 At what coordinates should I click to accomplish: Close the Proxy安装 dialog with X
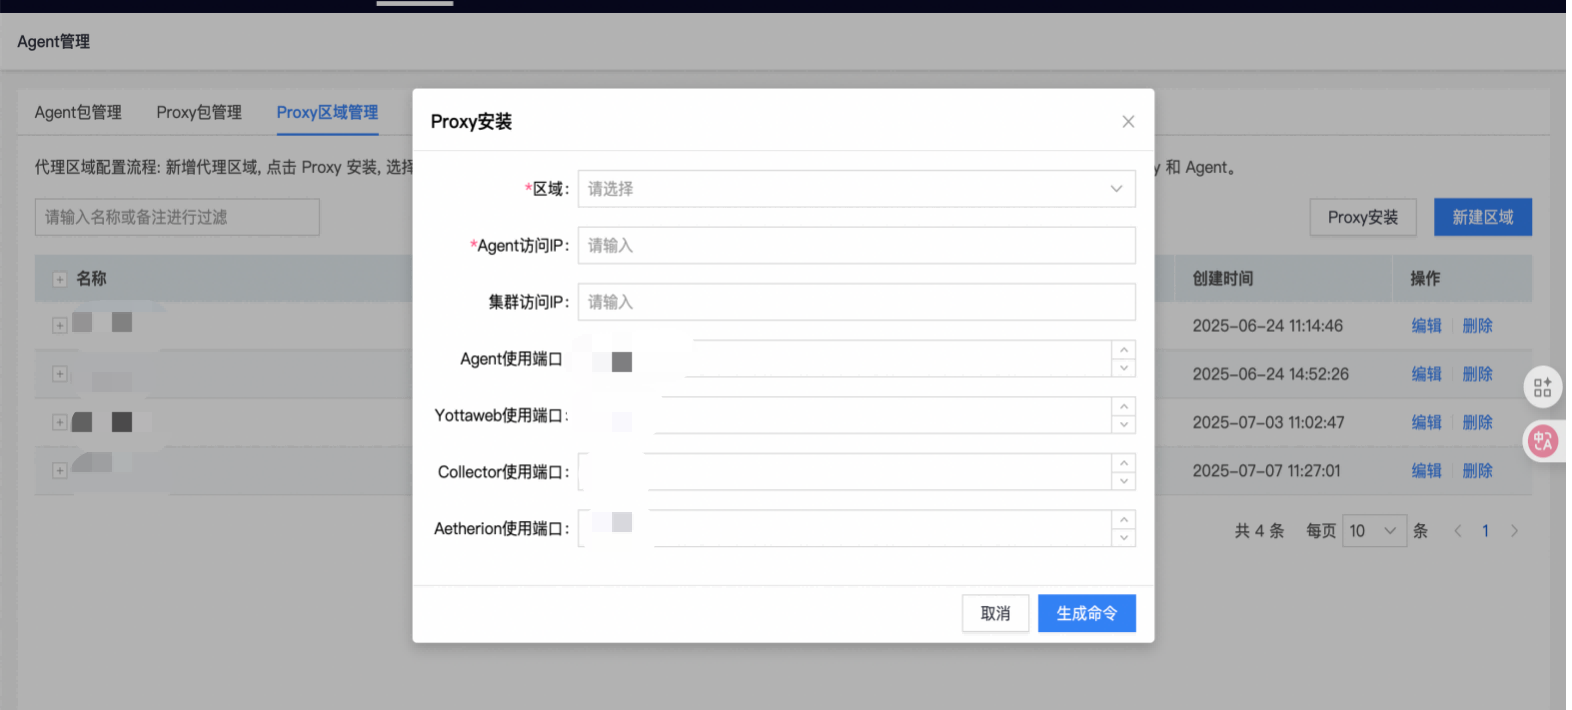click(x=1128, y=122)
